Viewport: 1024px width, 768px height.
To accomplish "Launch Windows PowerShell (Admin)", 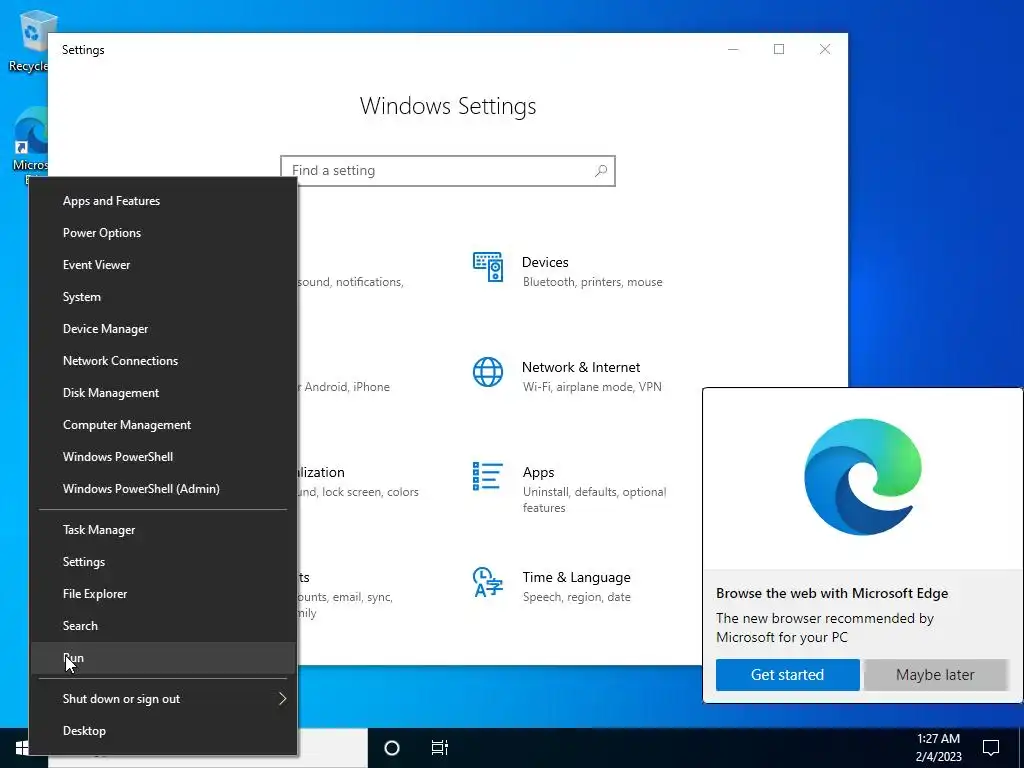I will pos(163,488).
